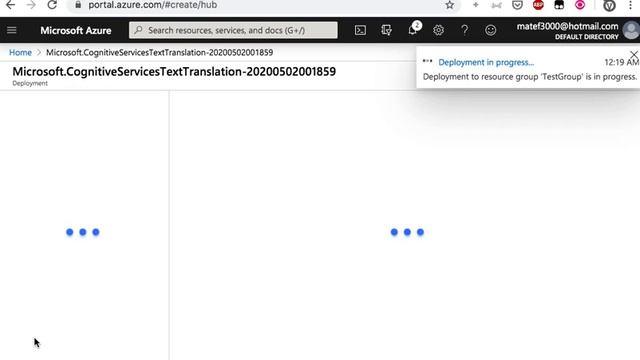Go to Home breadcrumb link
The height and width of the screenshot is (360, 640).
tap(20, 53)
